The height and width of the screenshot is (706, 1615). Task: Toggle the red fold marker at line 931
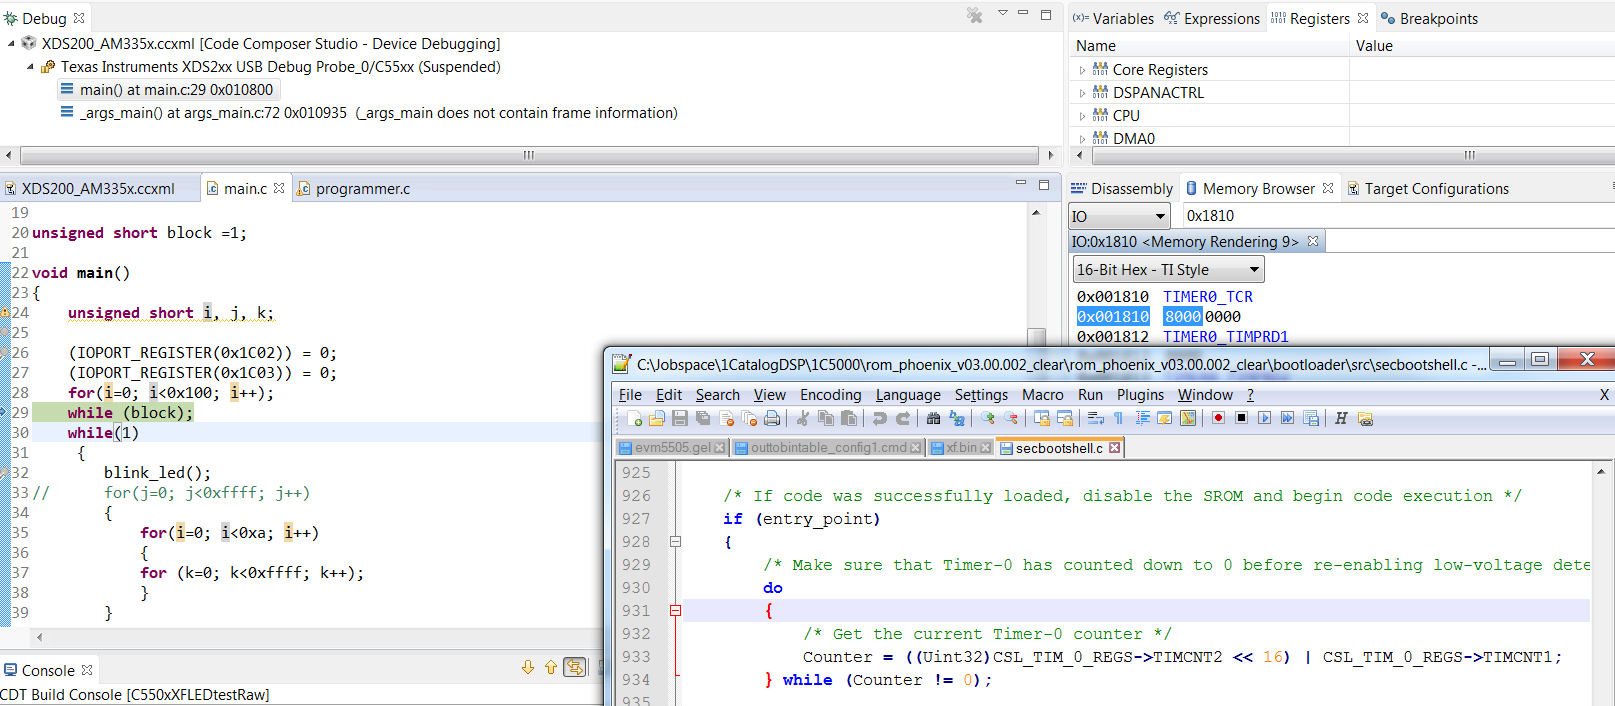point(675,611)
